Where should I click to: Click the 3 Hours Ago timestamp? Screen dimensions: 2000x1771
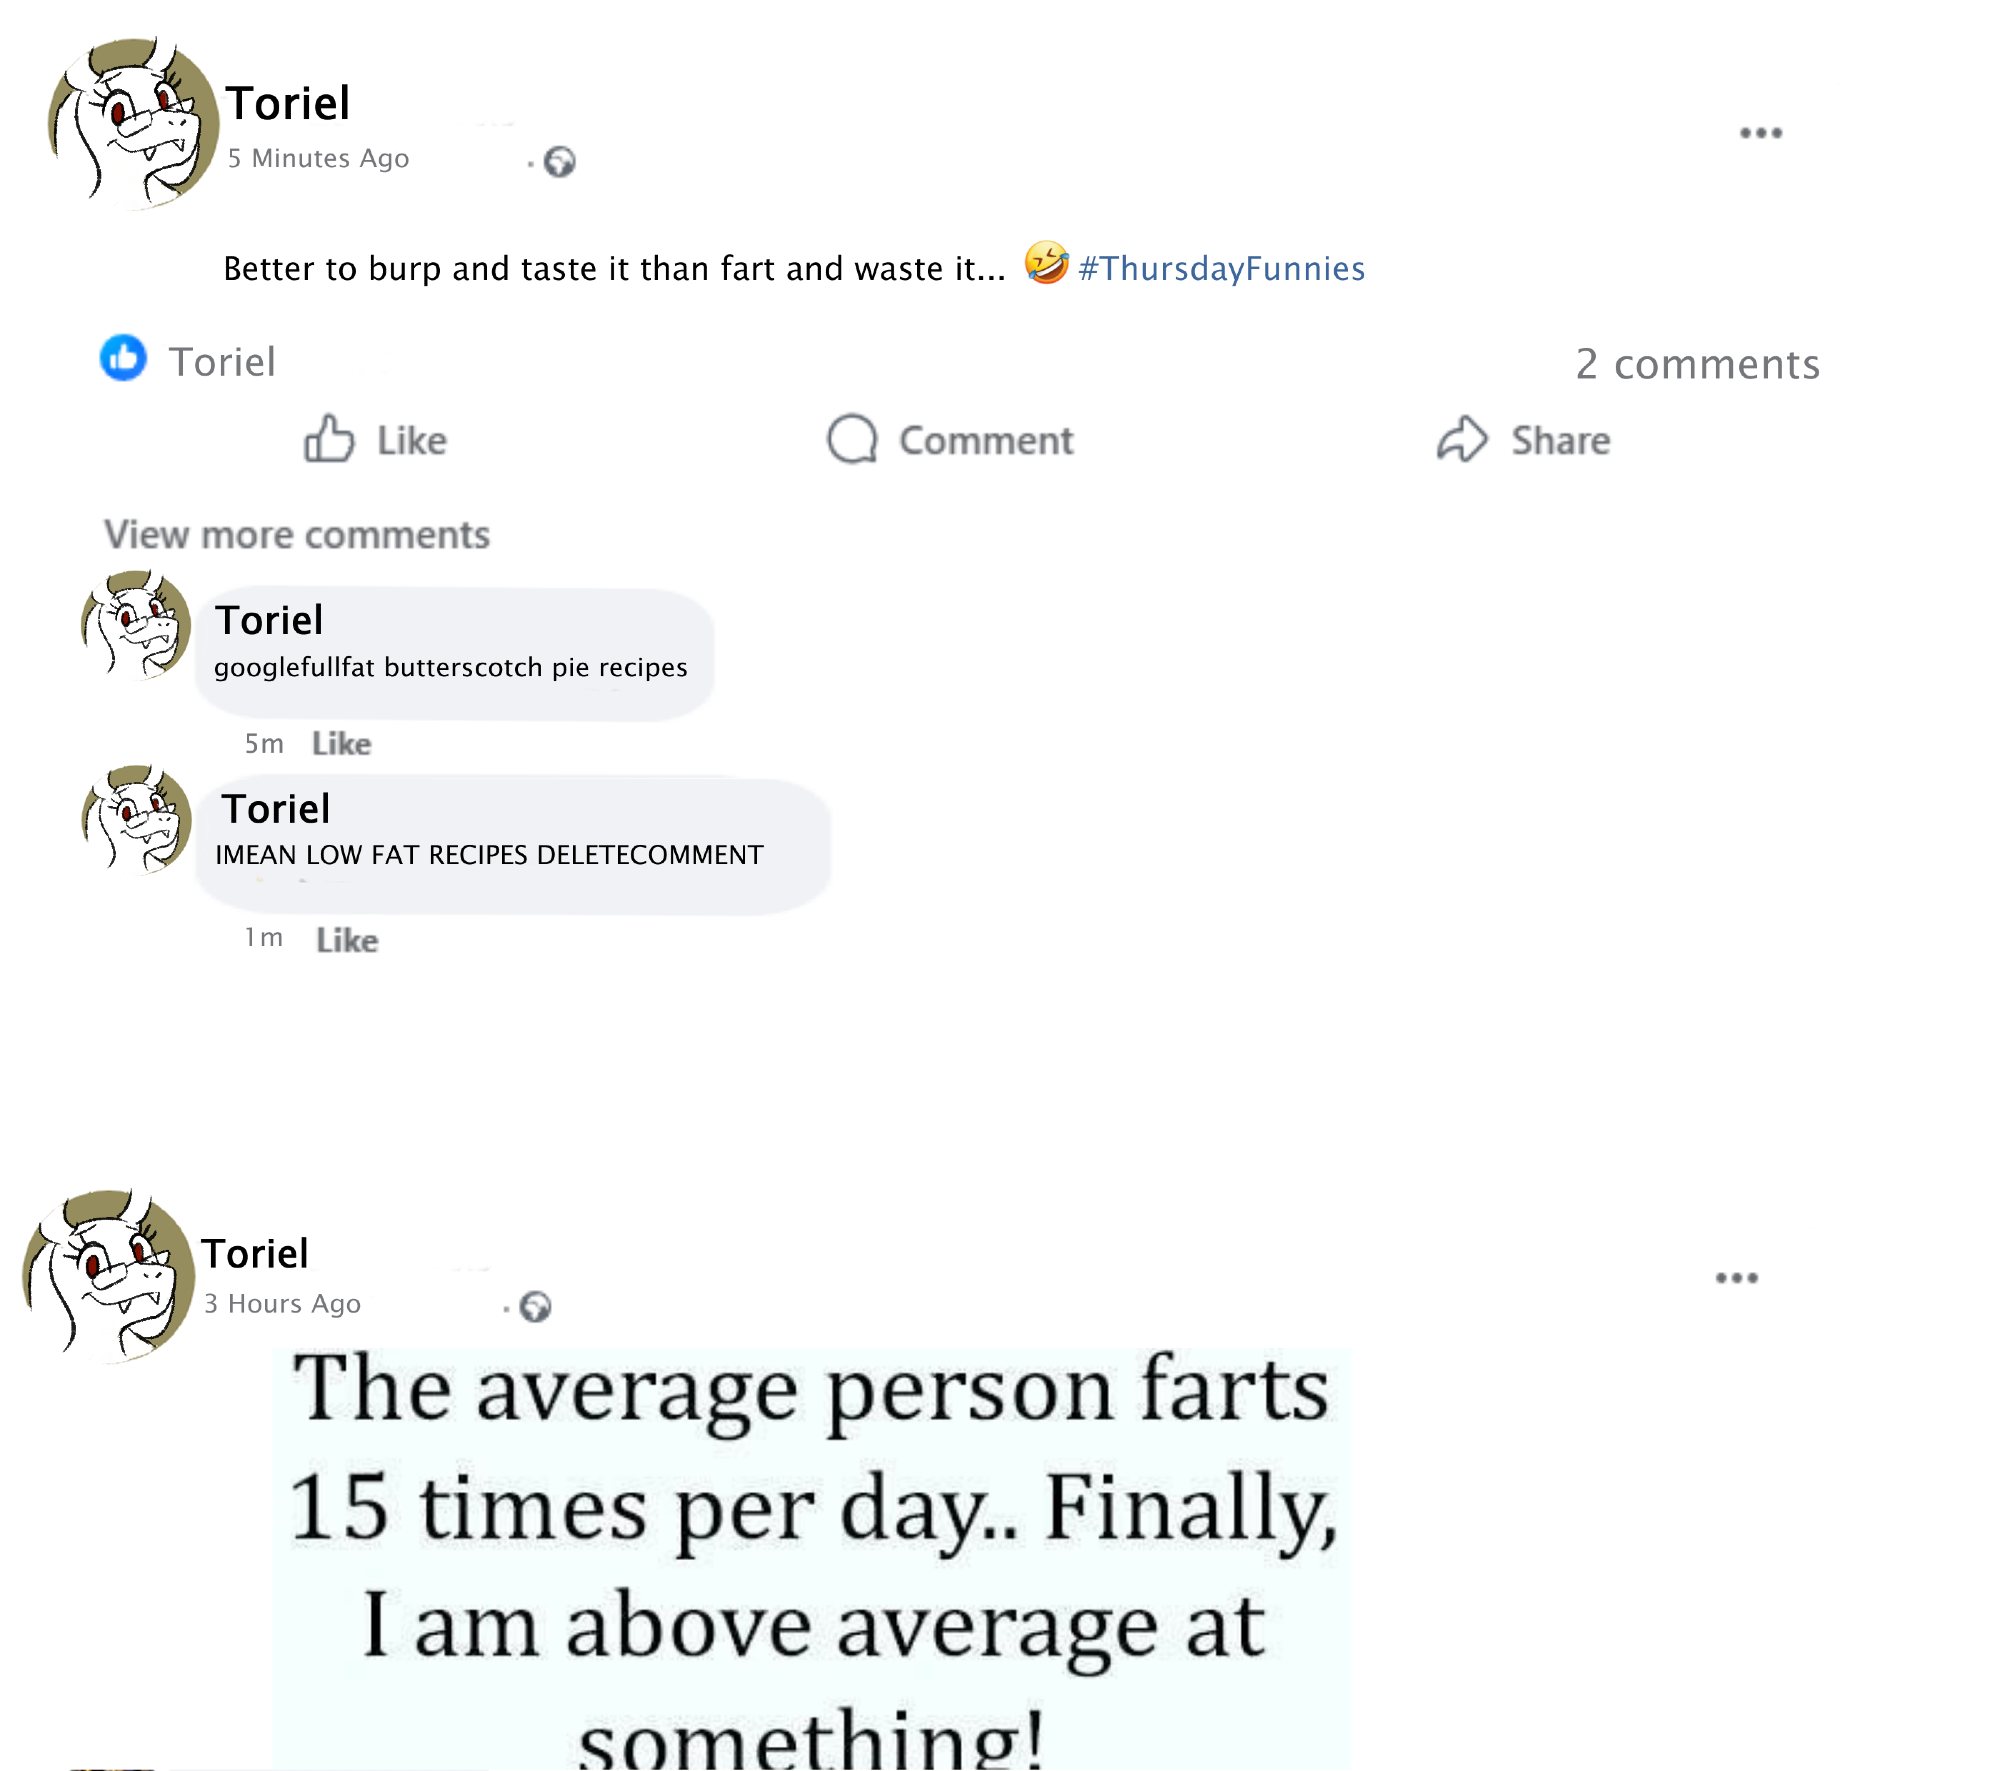pos(282,1304)
